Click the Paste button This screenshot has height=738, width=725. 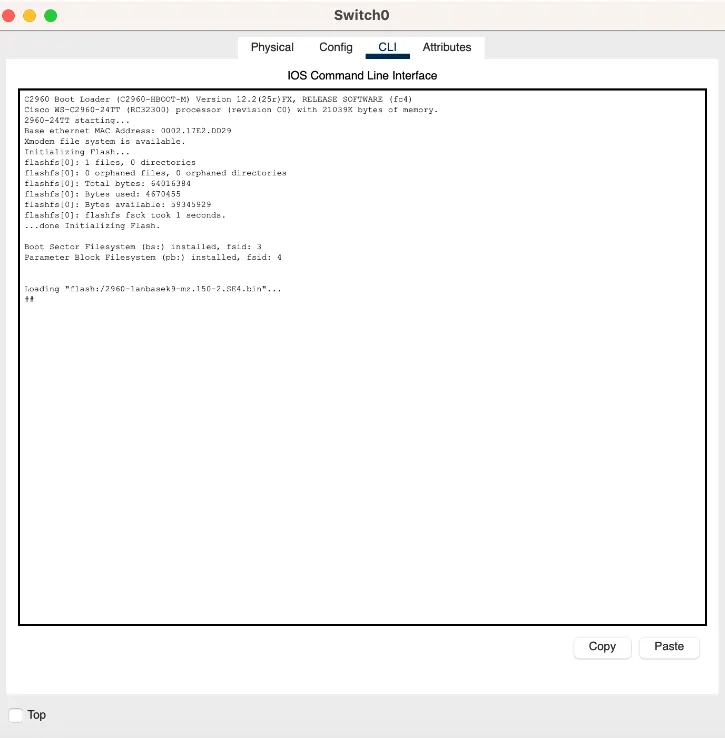[x=669, y=647]
